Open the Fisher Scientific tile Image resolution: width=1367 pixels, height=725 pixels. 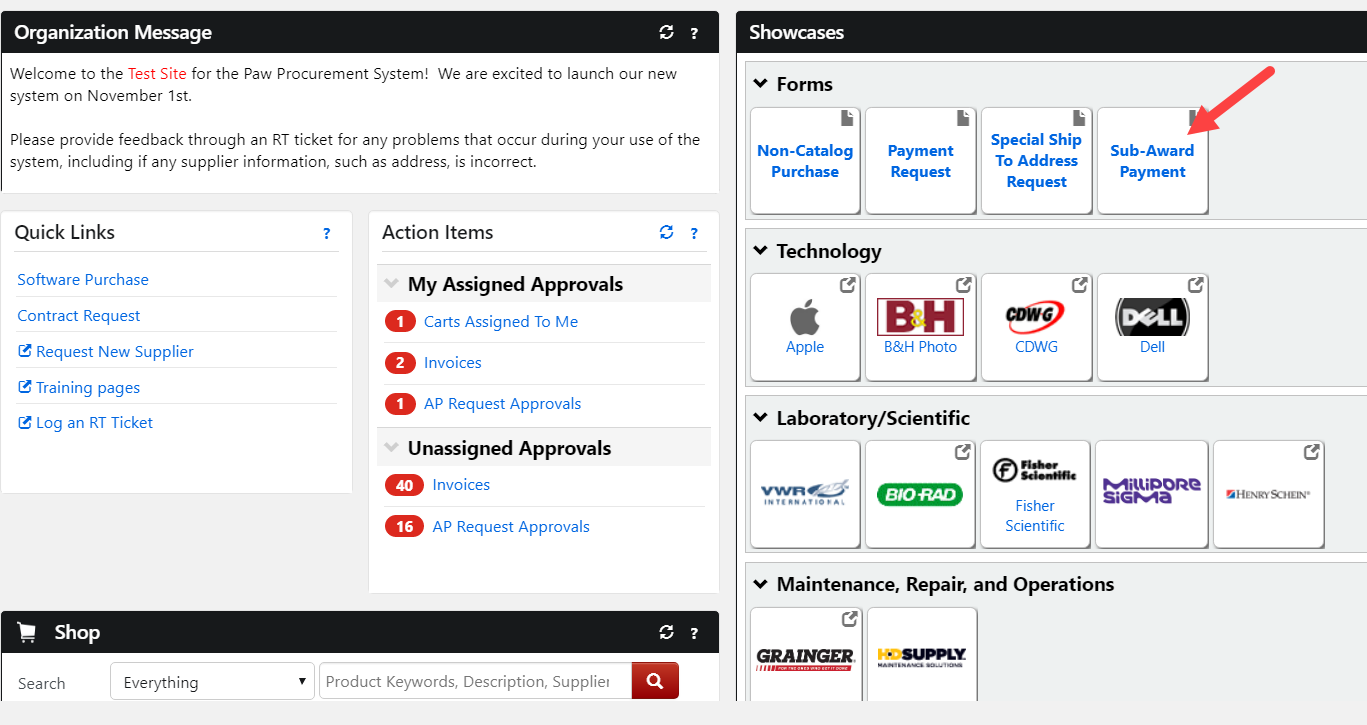[x=1035, y=494]
